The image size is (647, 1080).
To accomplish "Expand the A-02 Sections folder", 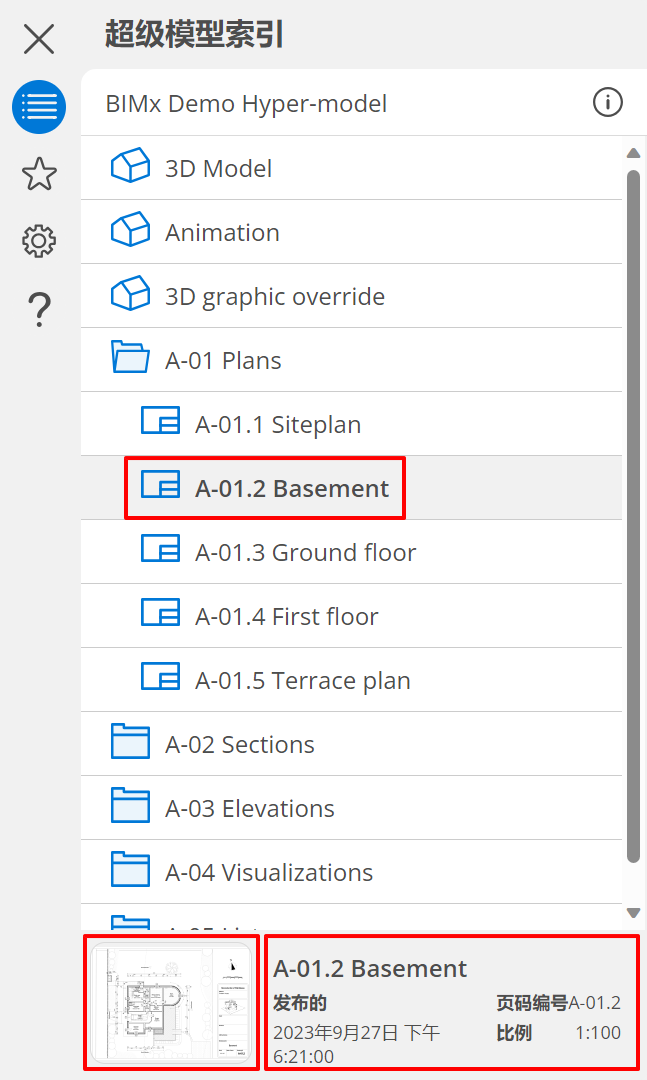I will (x=239, y=744).
